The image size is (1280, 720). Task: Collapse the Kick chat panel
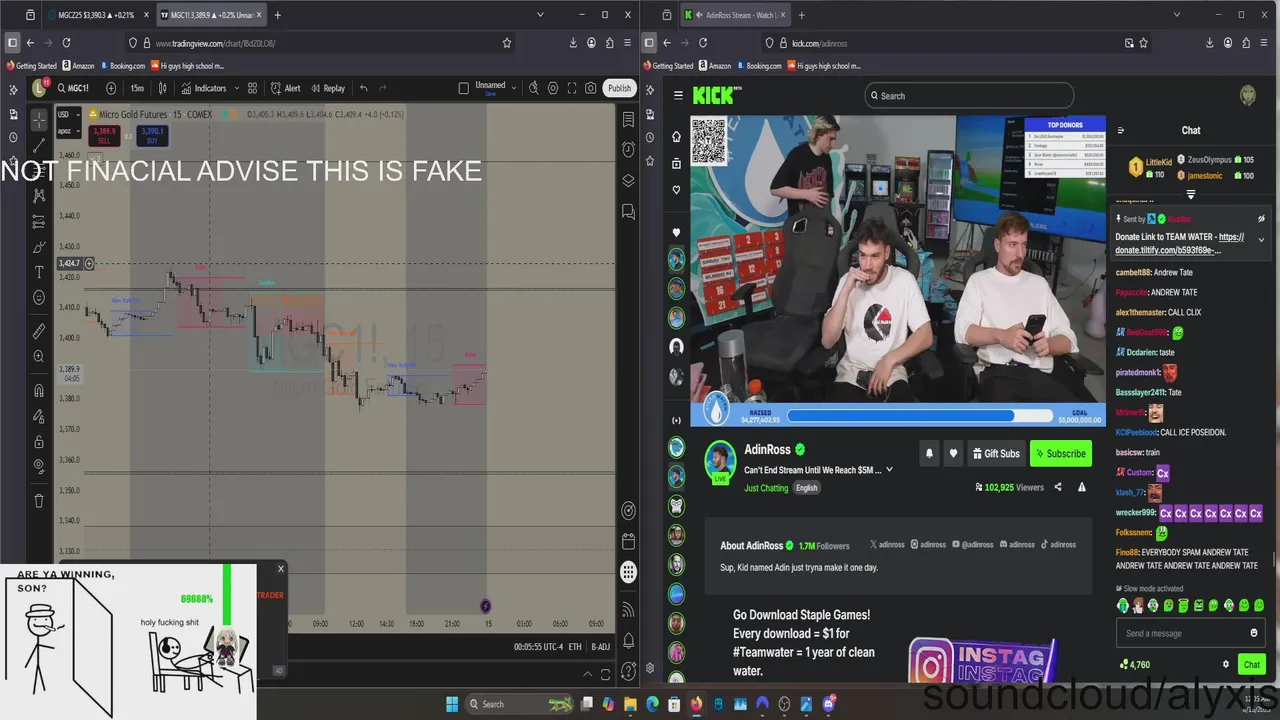pyautogui.click(x=1120, y=130)
